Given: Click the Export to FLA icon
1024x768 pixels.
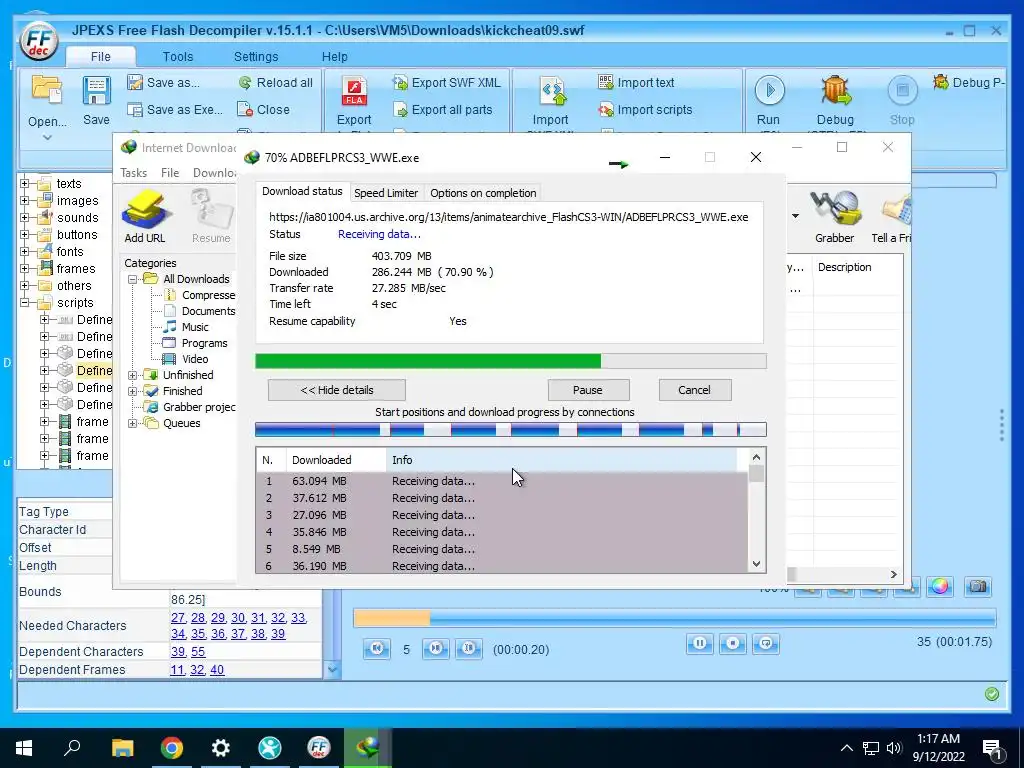Looking at the screenshot, I should (354, 91).
